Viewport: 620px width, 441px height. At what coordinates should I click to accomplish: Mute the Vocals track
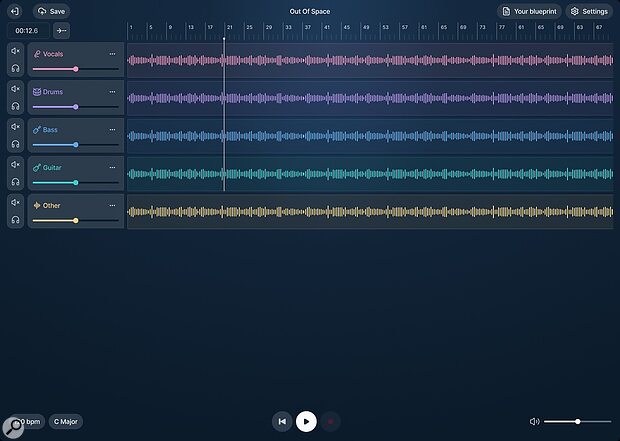pos(15,50)
